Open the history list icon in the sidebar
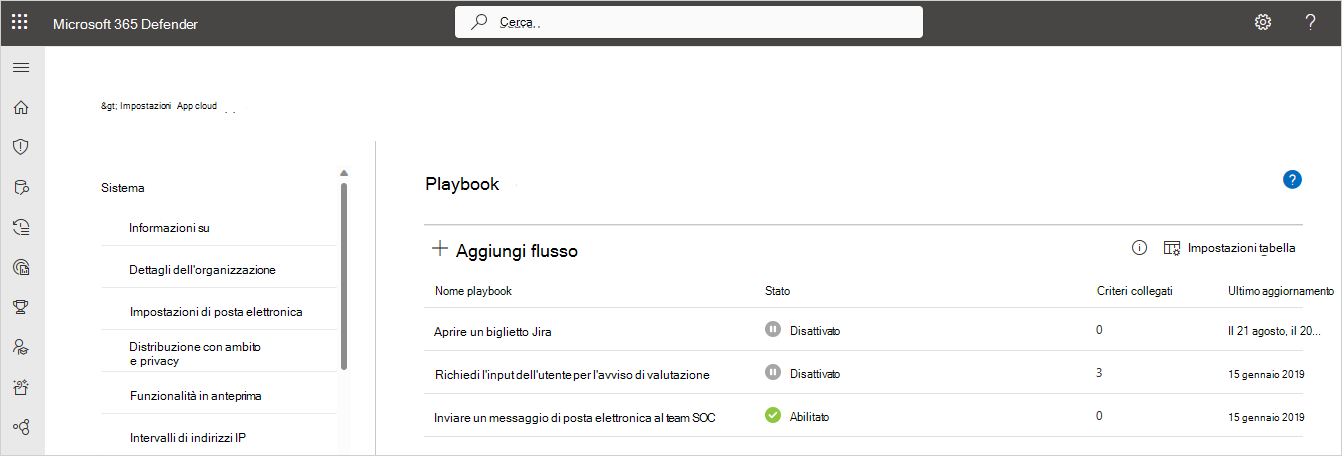The image size is (1342, 456). [x=20, y=227]
